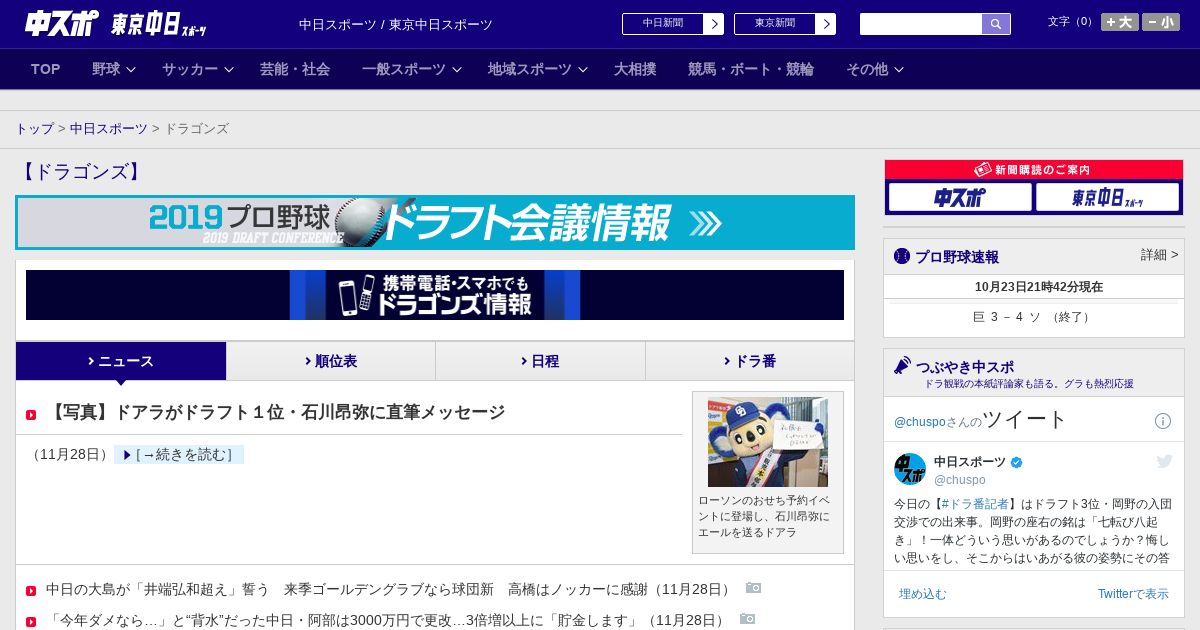Click #ドラ番記者 hashtag in tweet
This screenshot has height=630, width=1200.
click(974, 504)
